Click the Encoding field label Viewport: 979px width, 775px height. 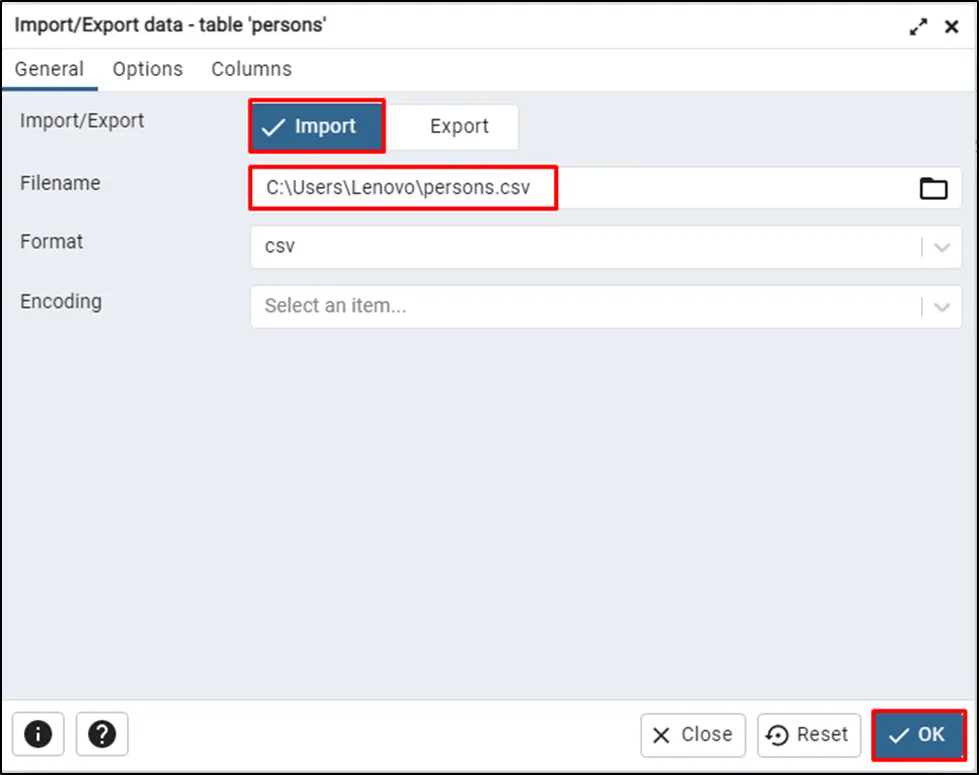pos(61,301)
